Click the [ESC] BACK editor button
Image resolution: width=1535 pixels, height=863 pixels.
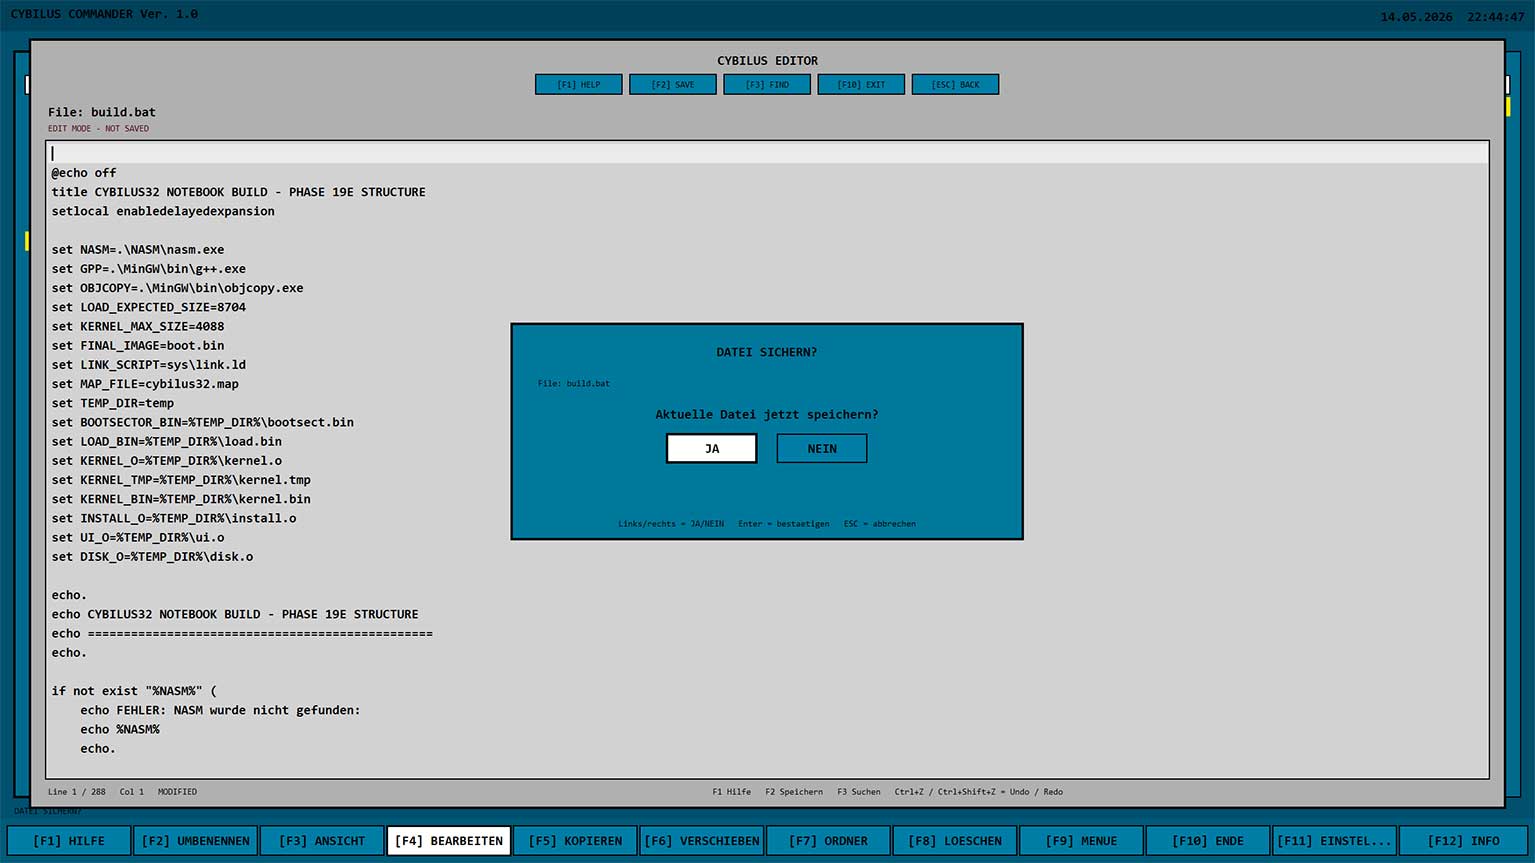pyautogui.click(x=955, y=85)
